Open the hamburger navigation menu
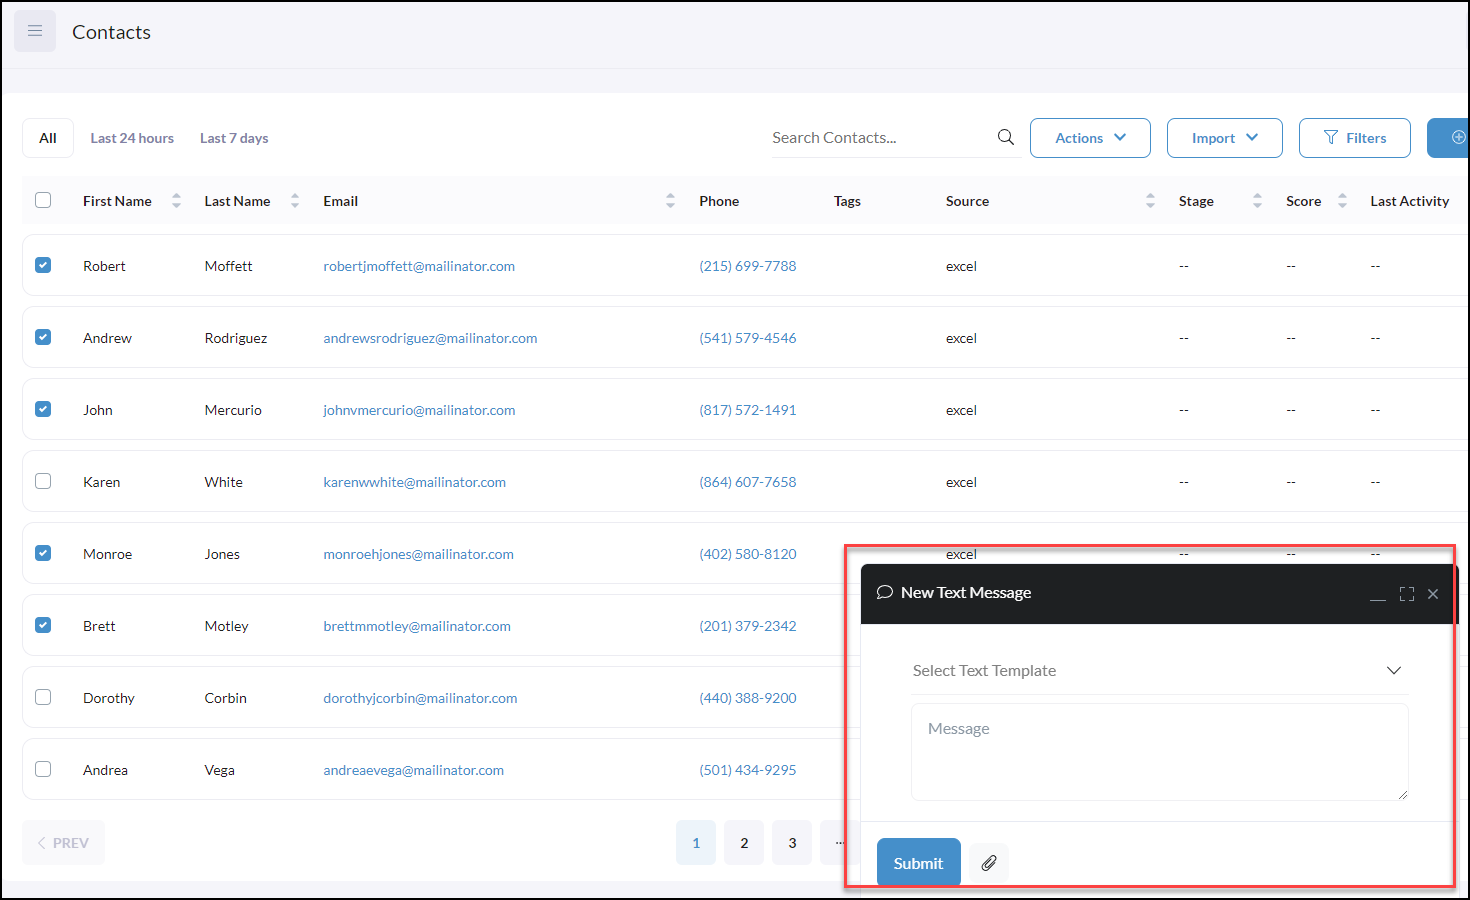 (35, 31)
